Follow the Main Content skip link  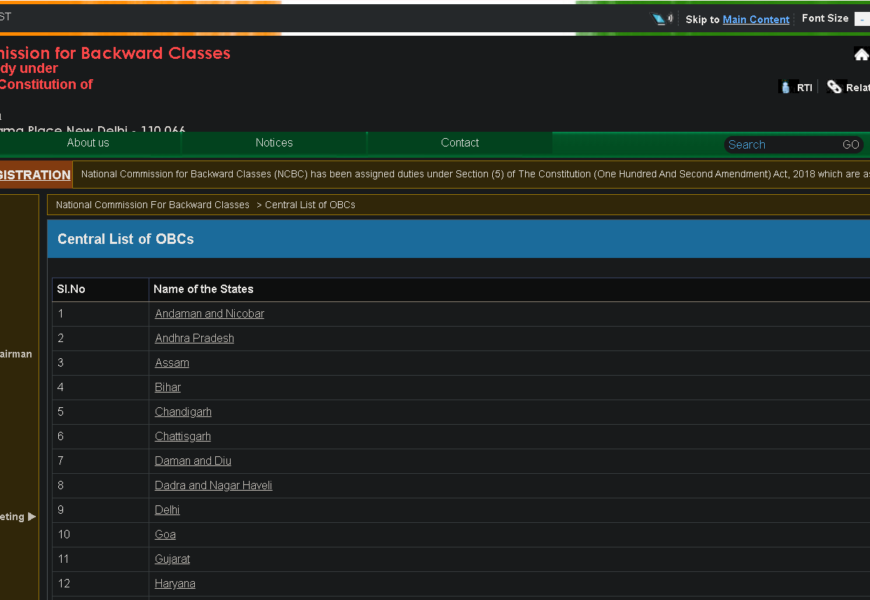point(756,20)
